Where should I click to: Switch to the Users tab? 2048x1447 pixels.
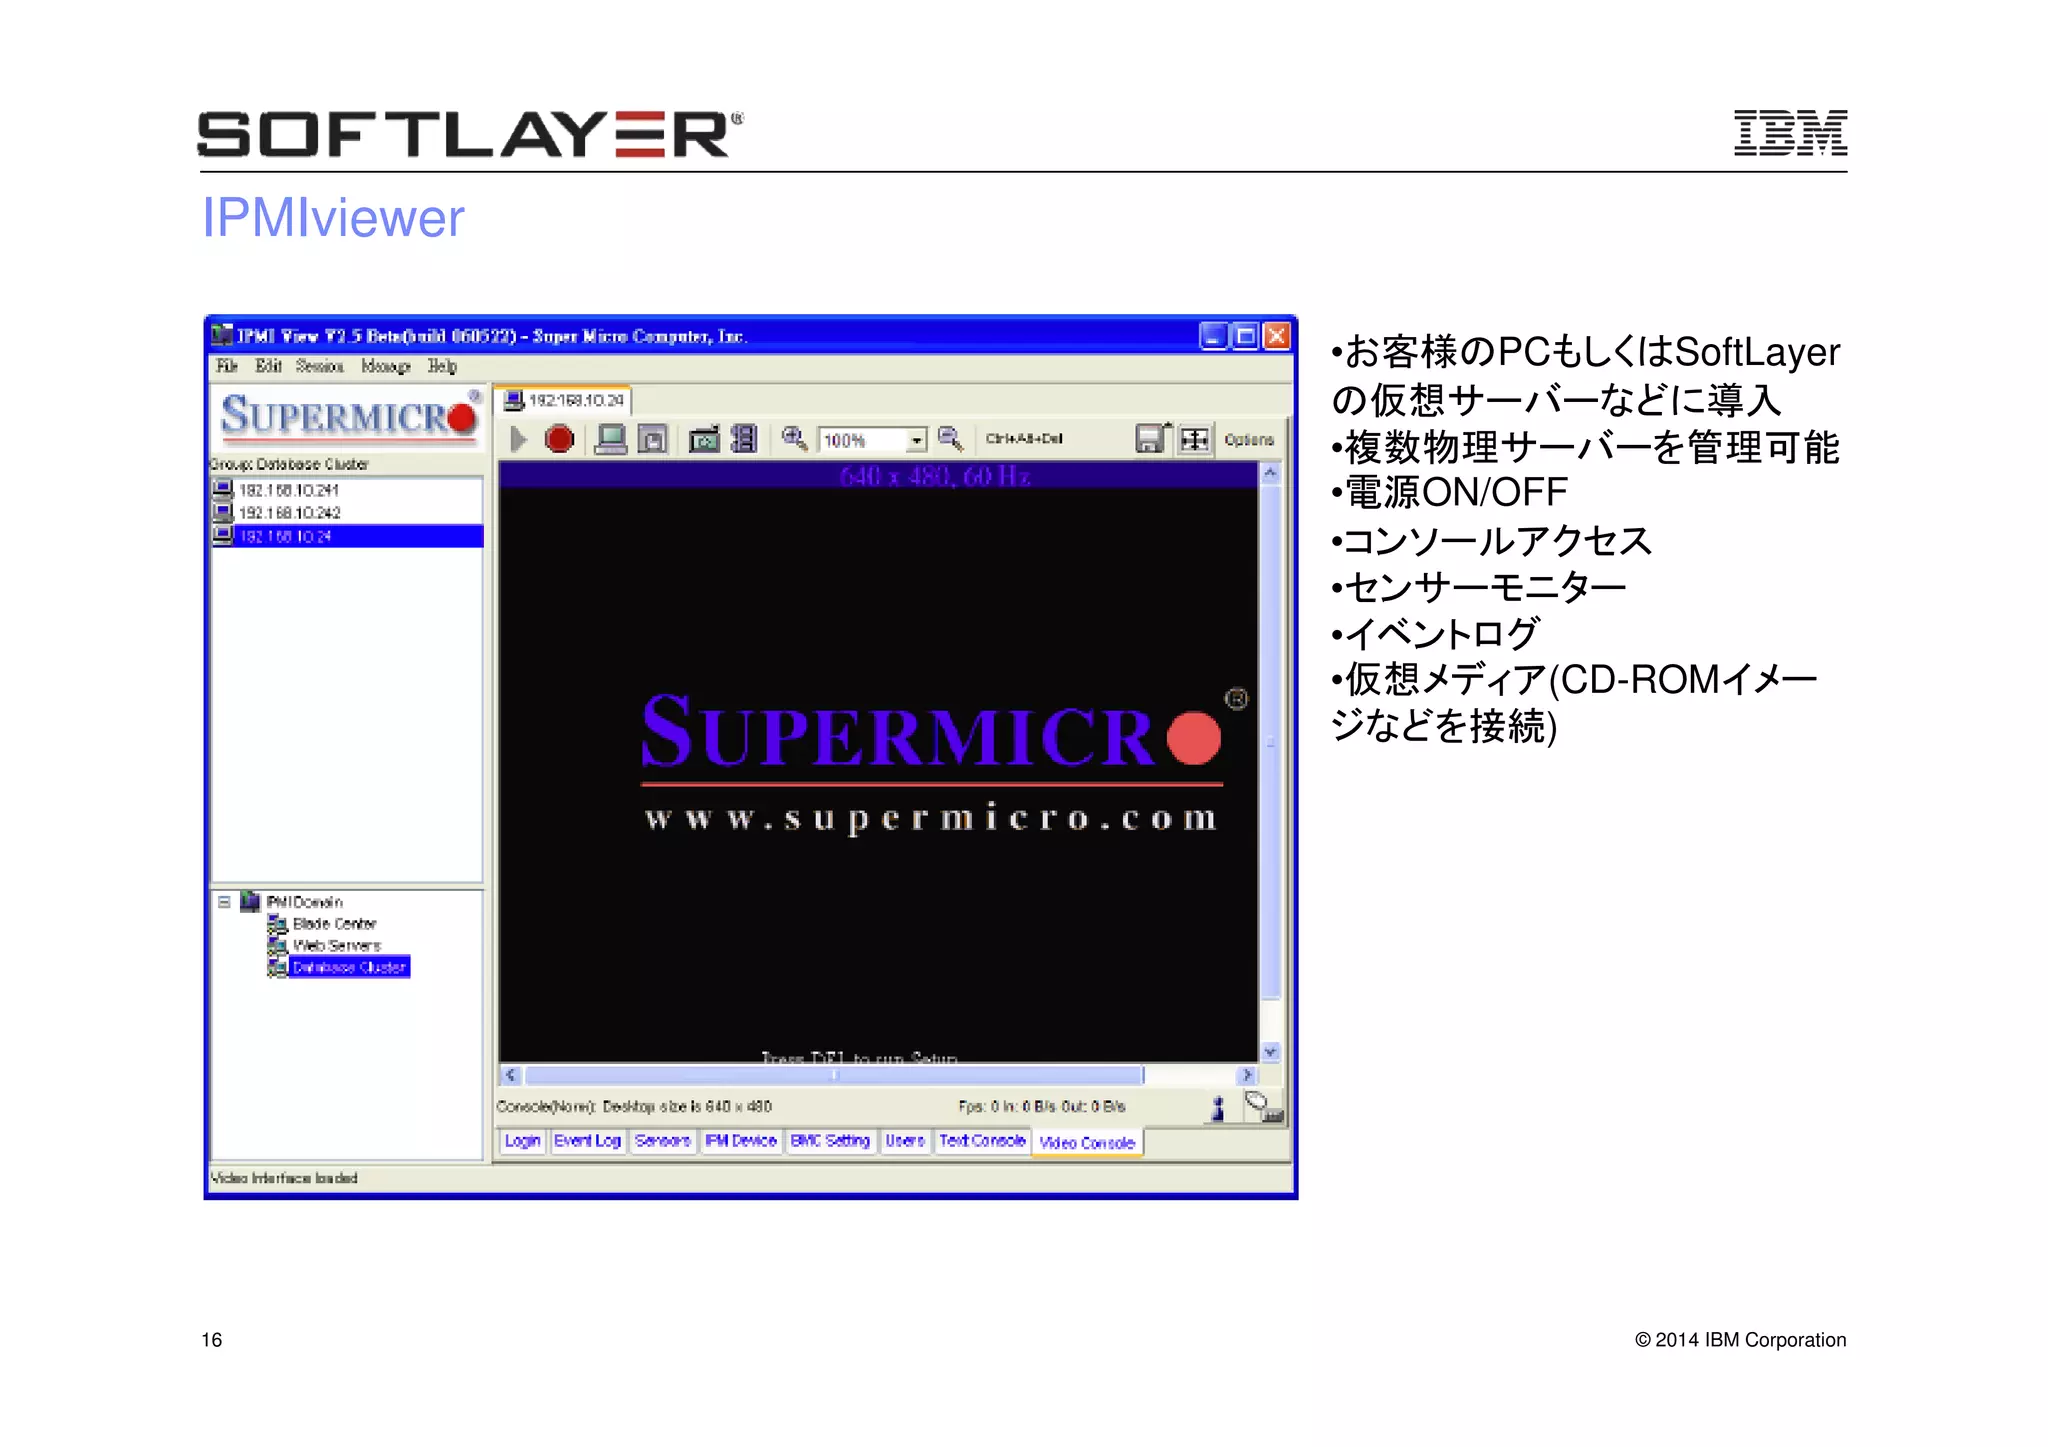pyautogui.click(x=905, y=1141)
